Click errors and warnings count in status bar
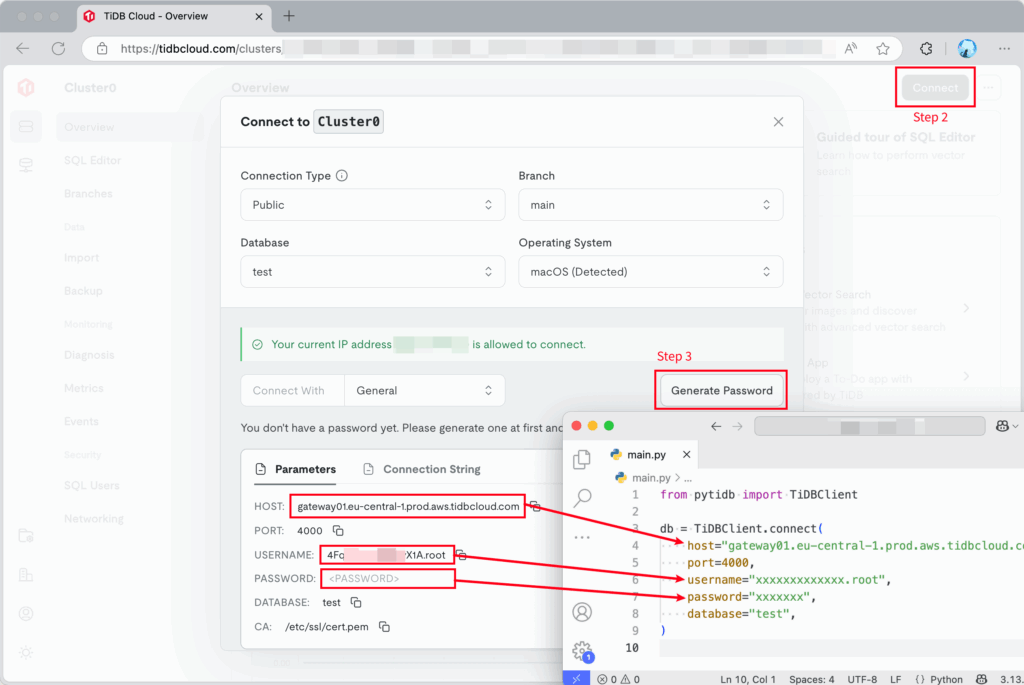 tap(618, 679)
